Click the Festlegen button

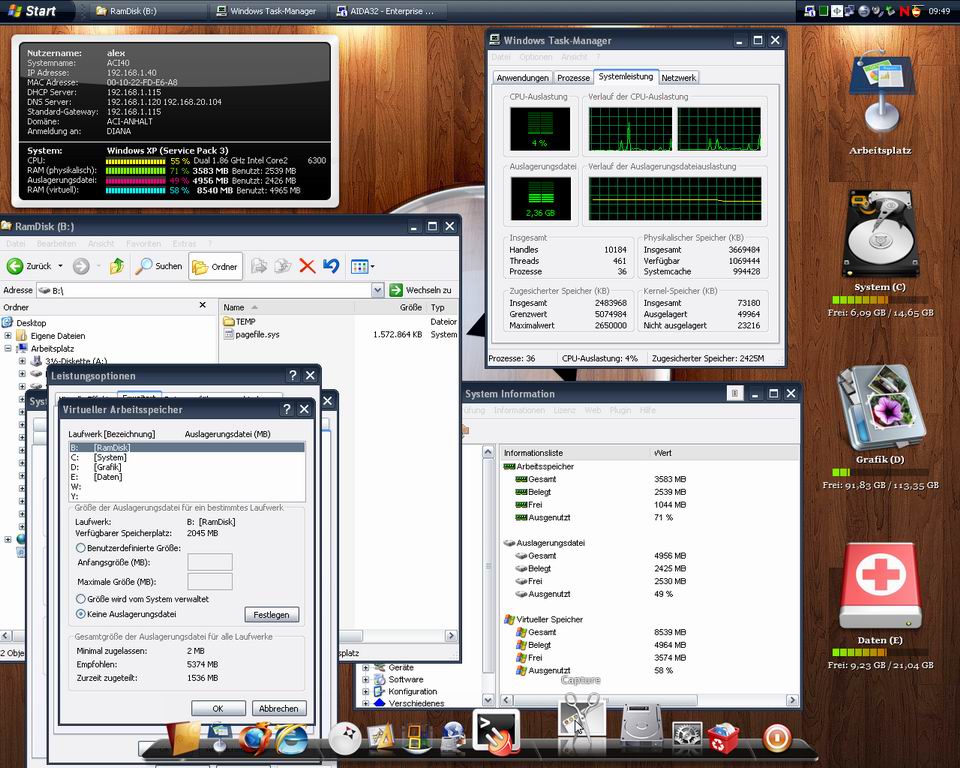click(271, 614)
